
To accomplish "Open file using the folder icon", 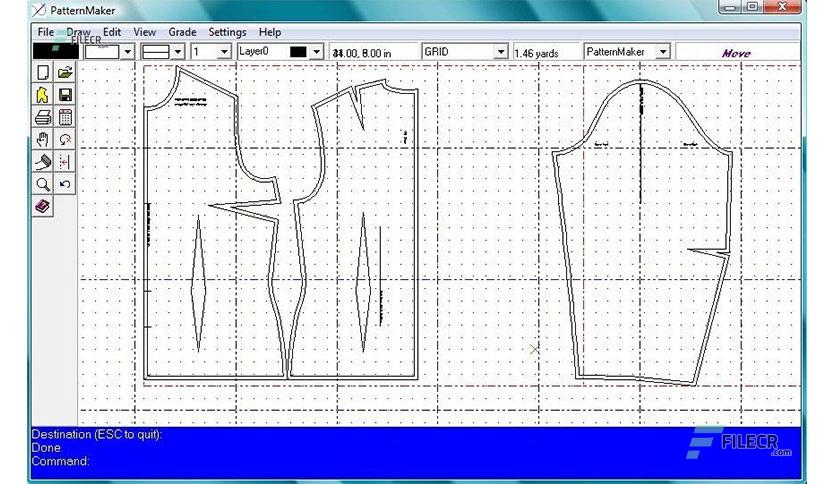I will 65,72.
